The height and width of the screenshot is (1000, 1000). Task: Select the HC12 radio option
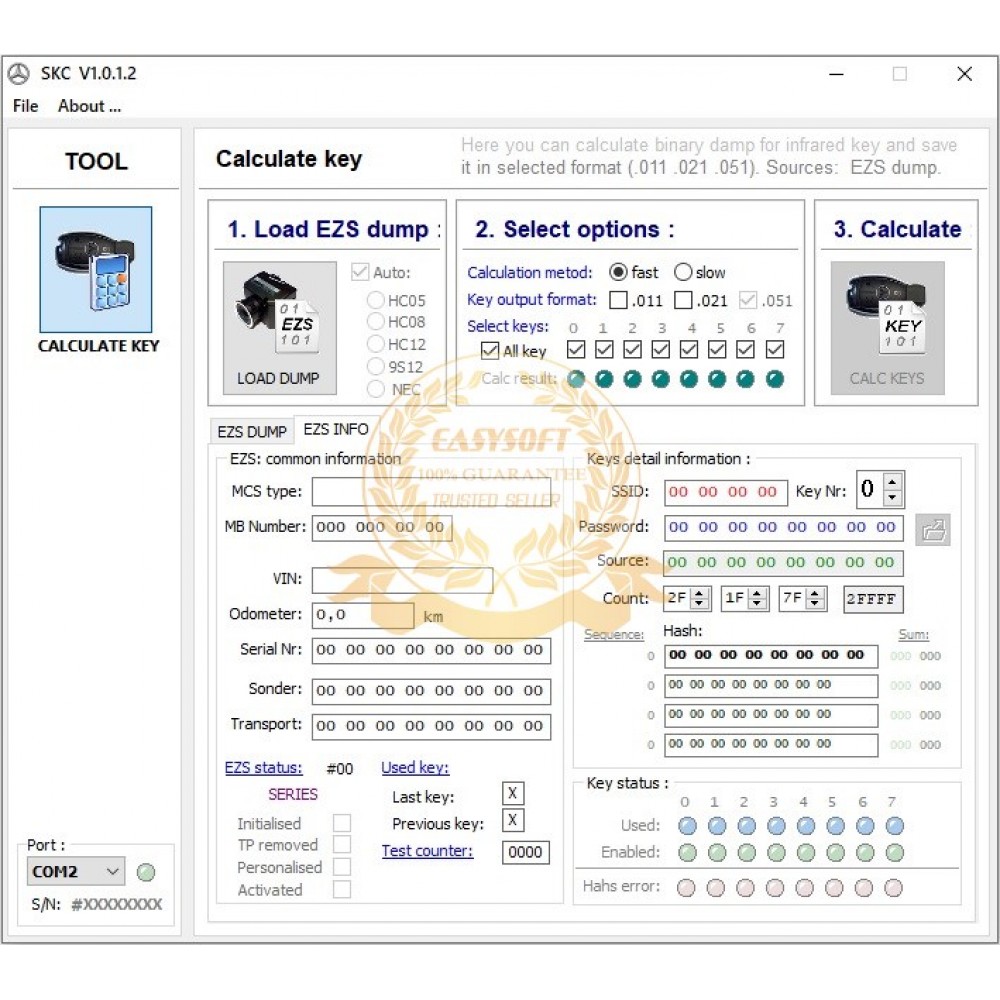point(376,344)
